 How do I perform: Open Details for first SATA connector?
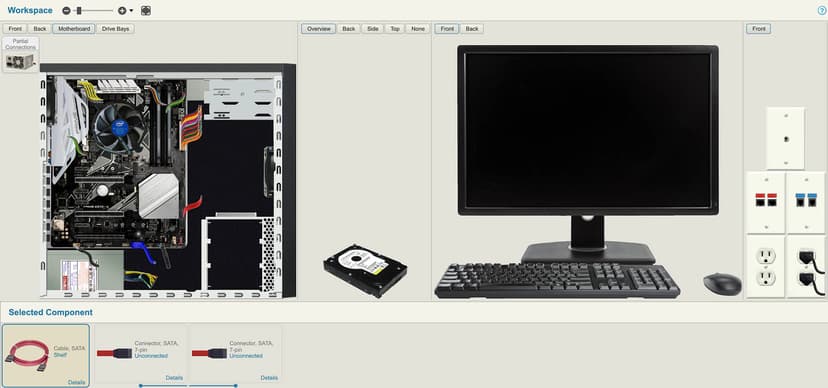coord(174,378)
